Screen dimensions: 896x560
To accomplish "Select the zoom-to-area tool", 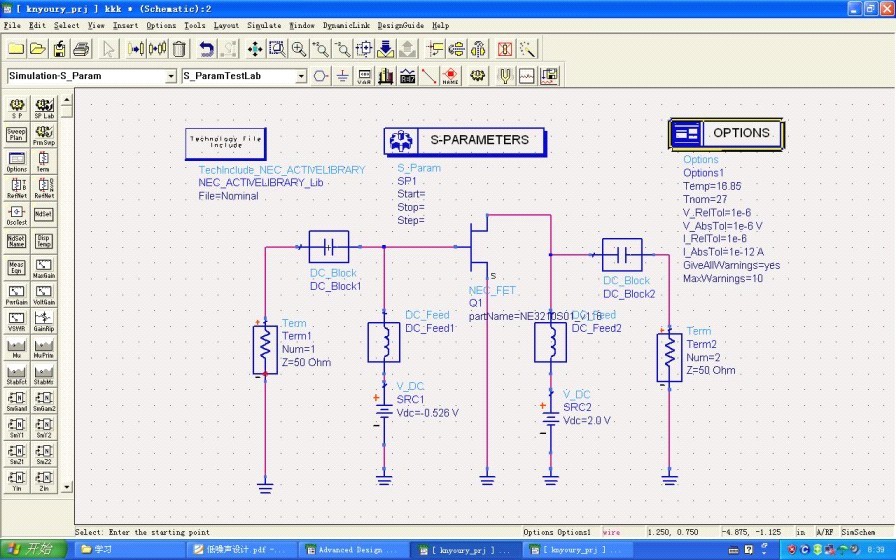I will (x=277, y=49).
